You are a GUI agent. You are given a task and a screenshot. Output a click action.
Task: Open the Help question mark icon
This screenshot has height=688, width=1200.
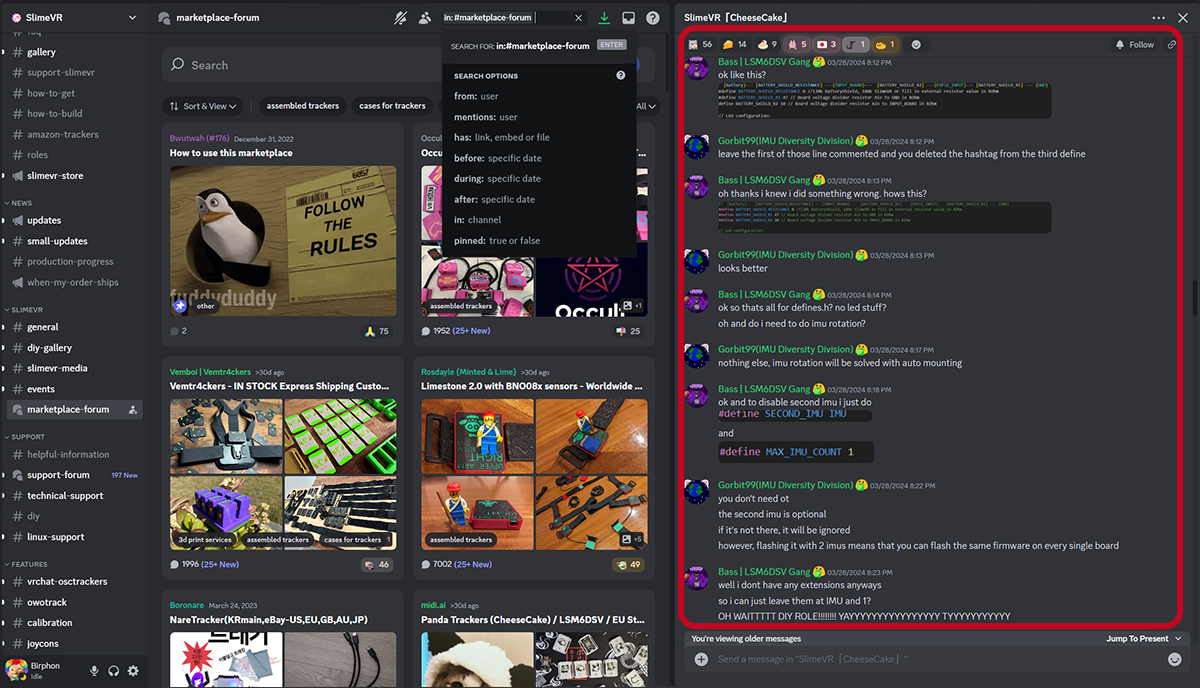pyautogui.click(x=653, y=18)
